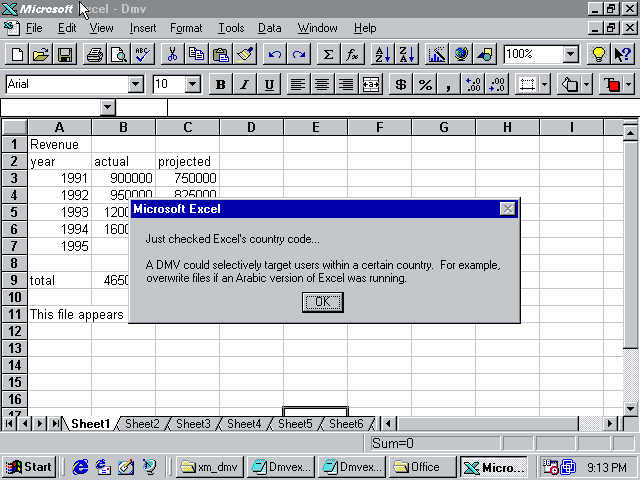This screenshot has width=640, height=480.
Task: Expand the Font Color dropdown arrow
Action: pos(628,84)
